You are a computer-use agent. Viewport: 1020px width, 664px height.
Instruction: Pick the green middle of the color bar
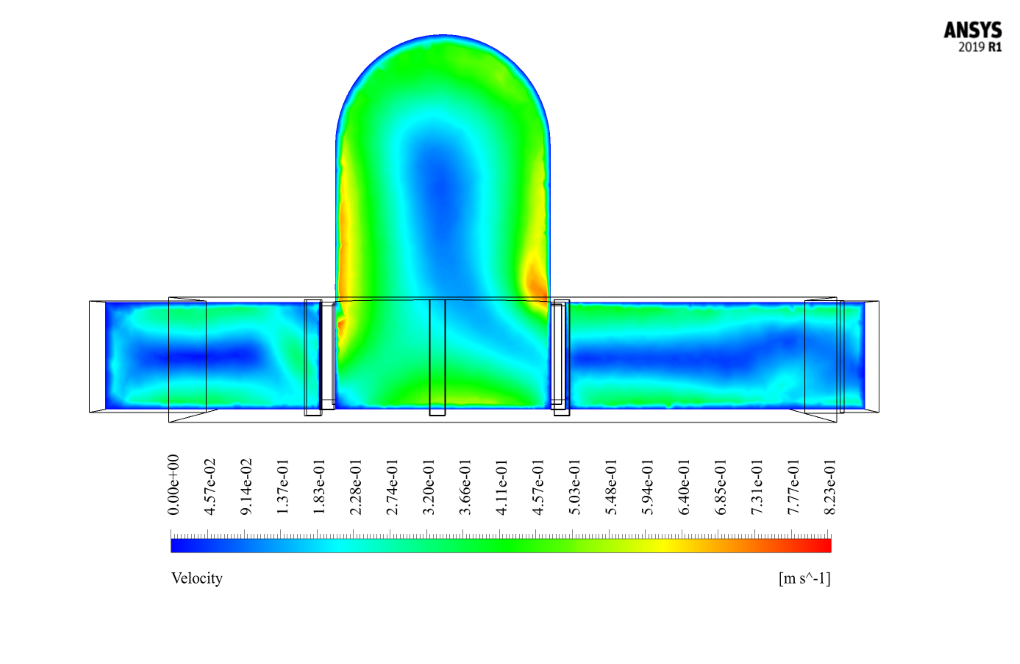(x=500, y=545)
